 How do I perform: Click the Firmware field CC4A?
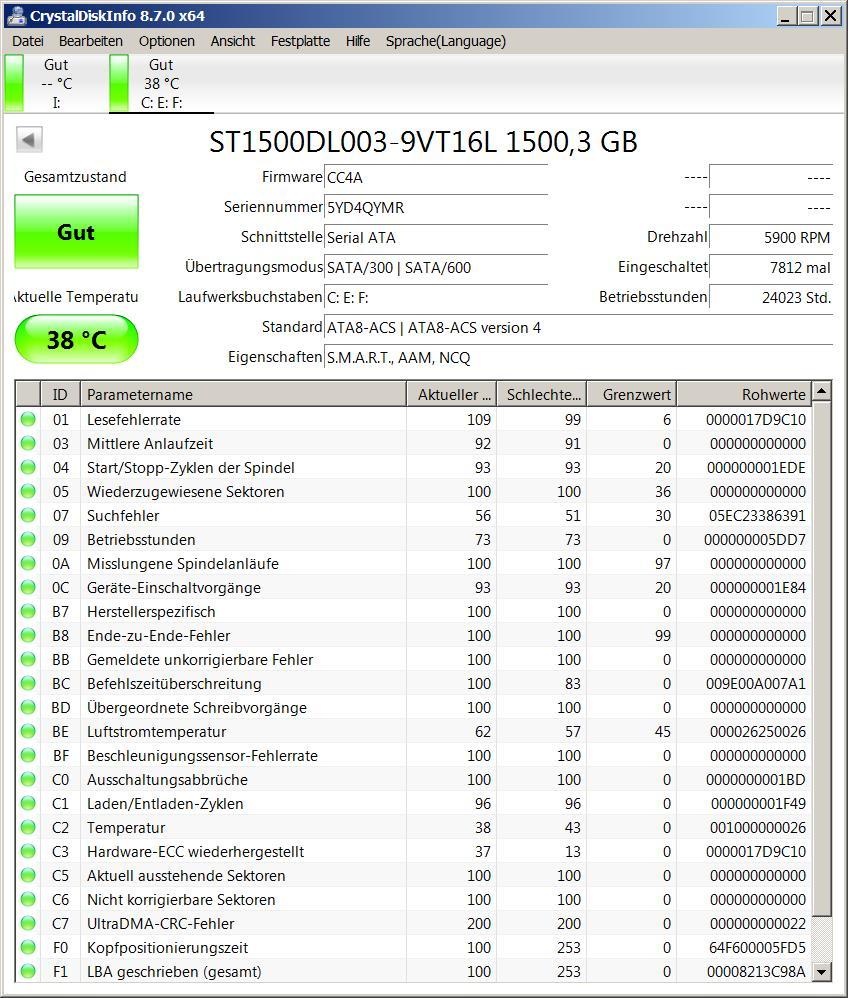click(436, 178)
